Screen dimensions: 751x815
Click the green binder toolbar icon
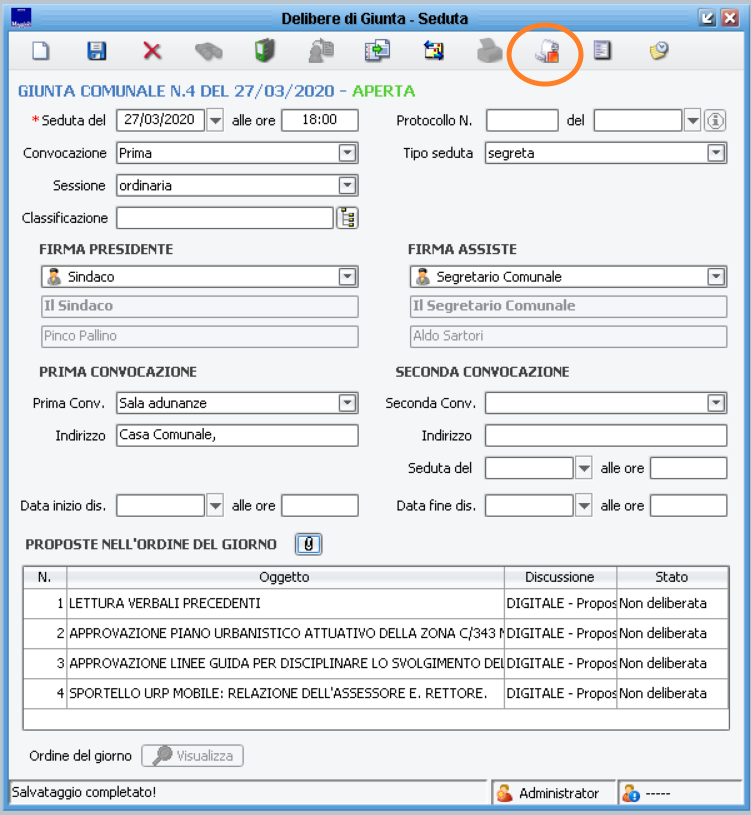[x=264, y=50]
